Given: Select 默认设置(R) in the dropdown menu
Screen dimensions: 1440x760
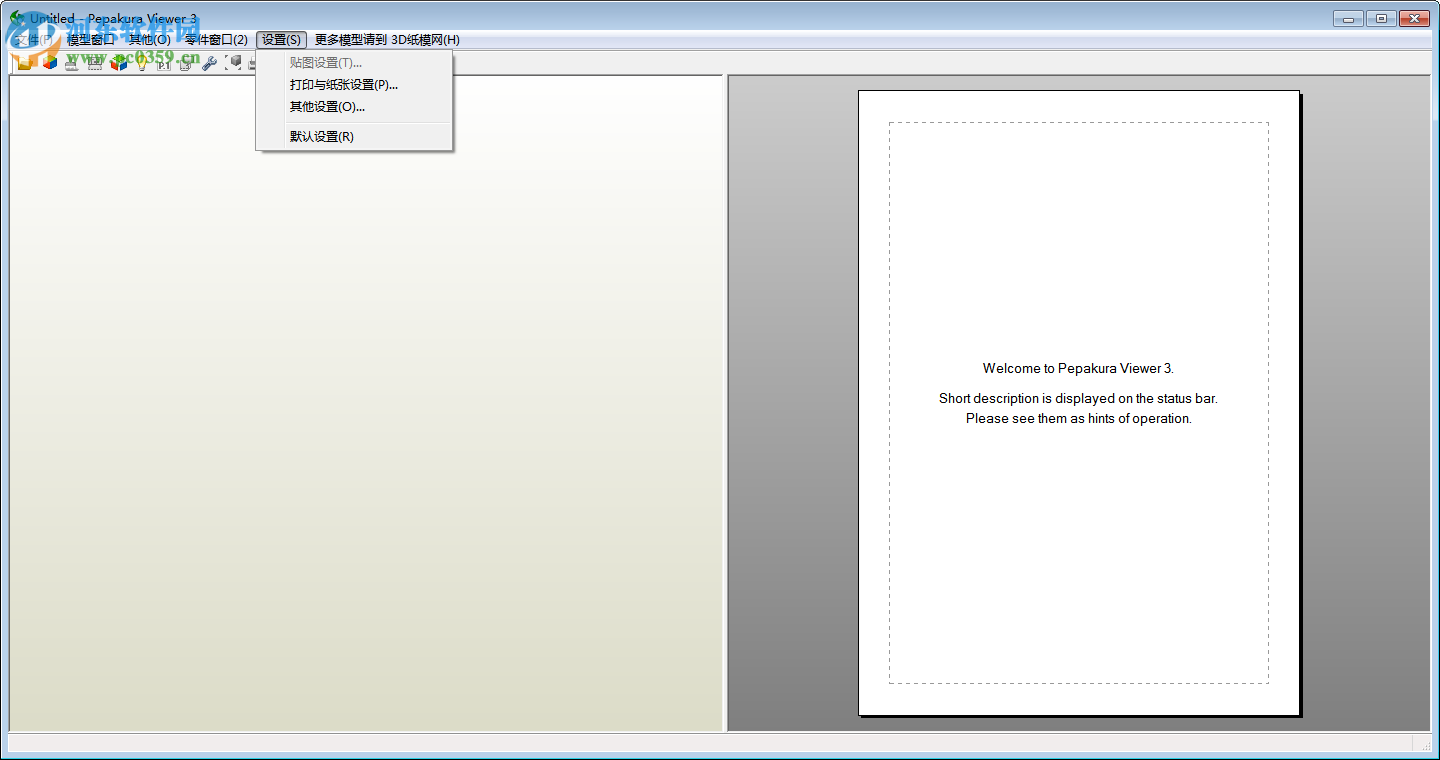Looking at the screenshot, I should pos(354,137).
